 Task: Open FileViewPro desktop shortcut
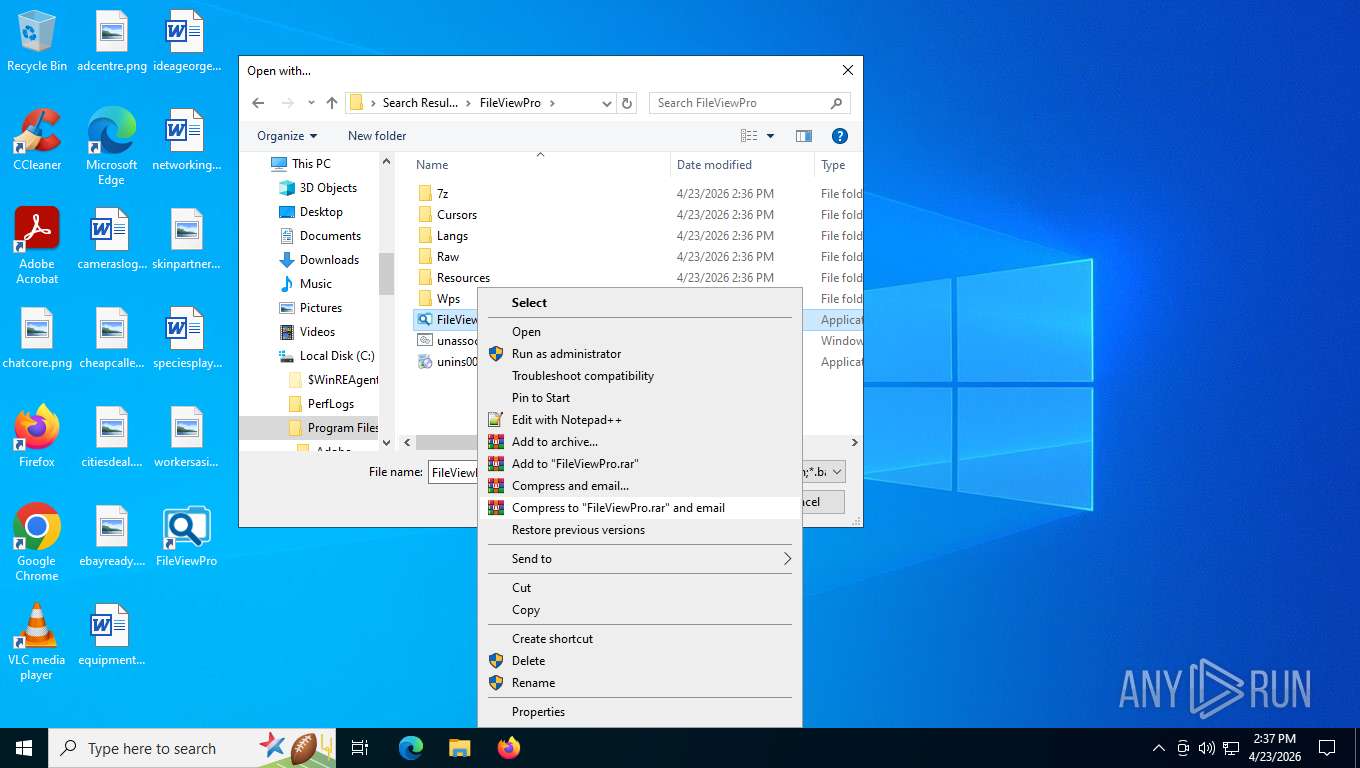[186, 537]
